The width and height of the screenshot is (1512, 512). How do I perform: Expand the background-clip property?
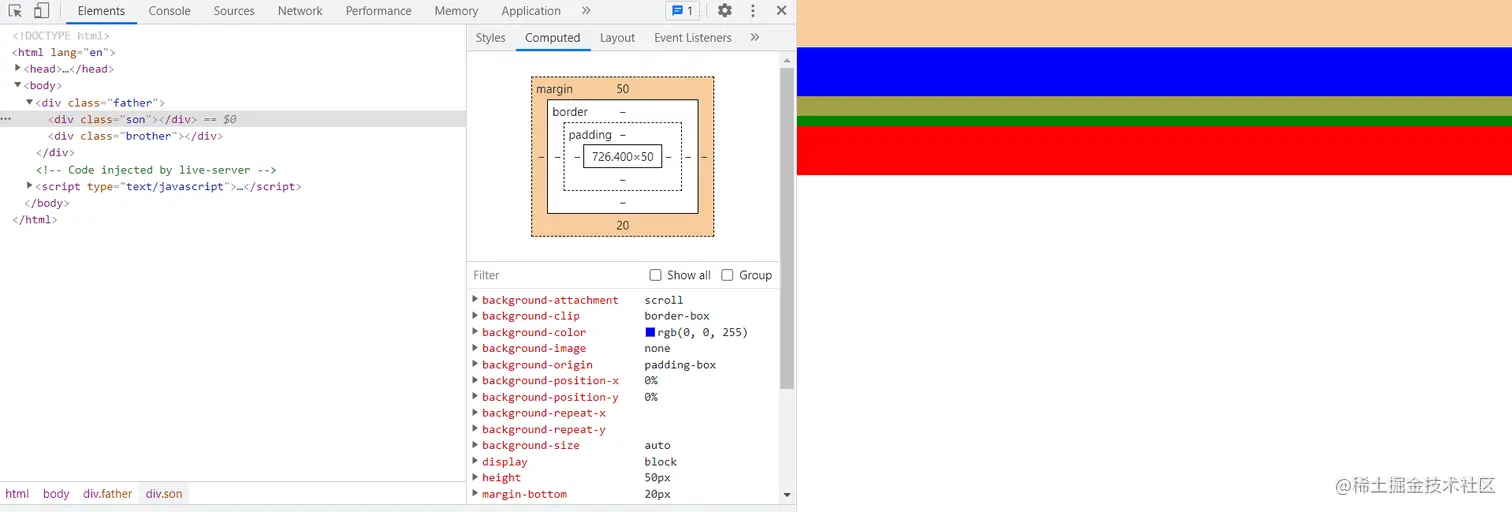point(474,315)
